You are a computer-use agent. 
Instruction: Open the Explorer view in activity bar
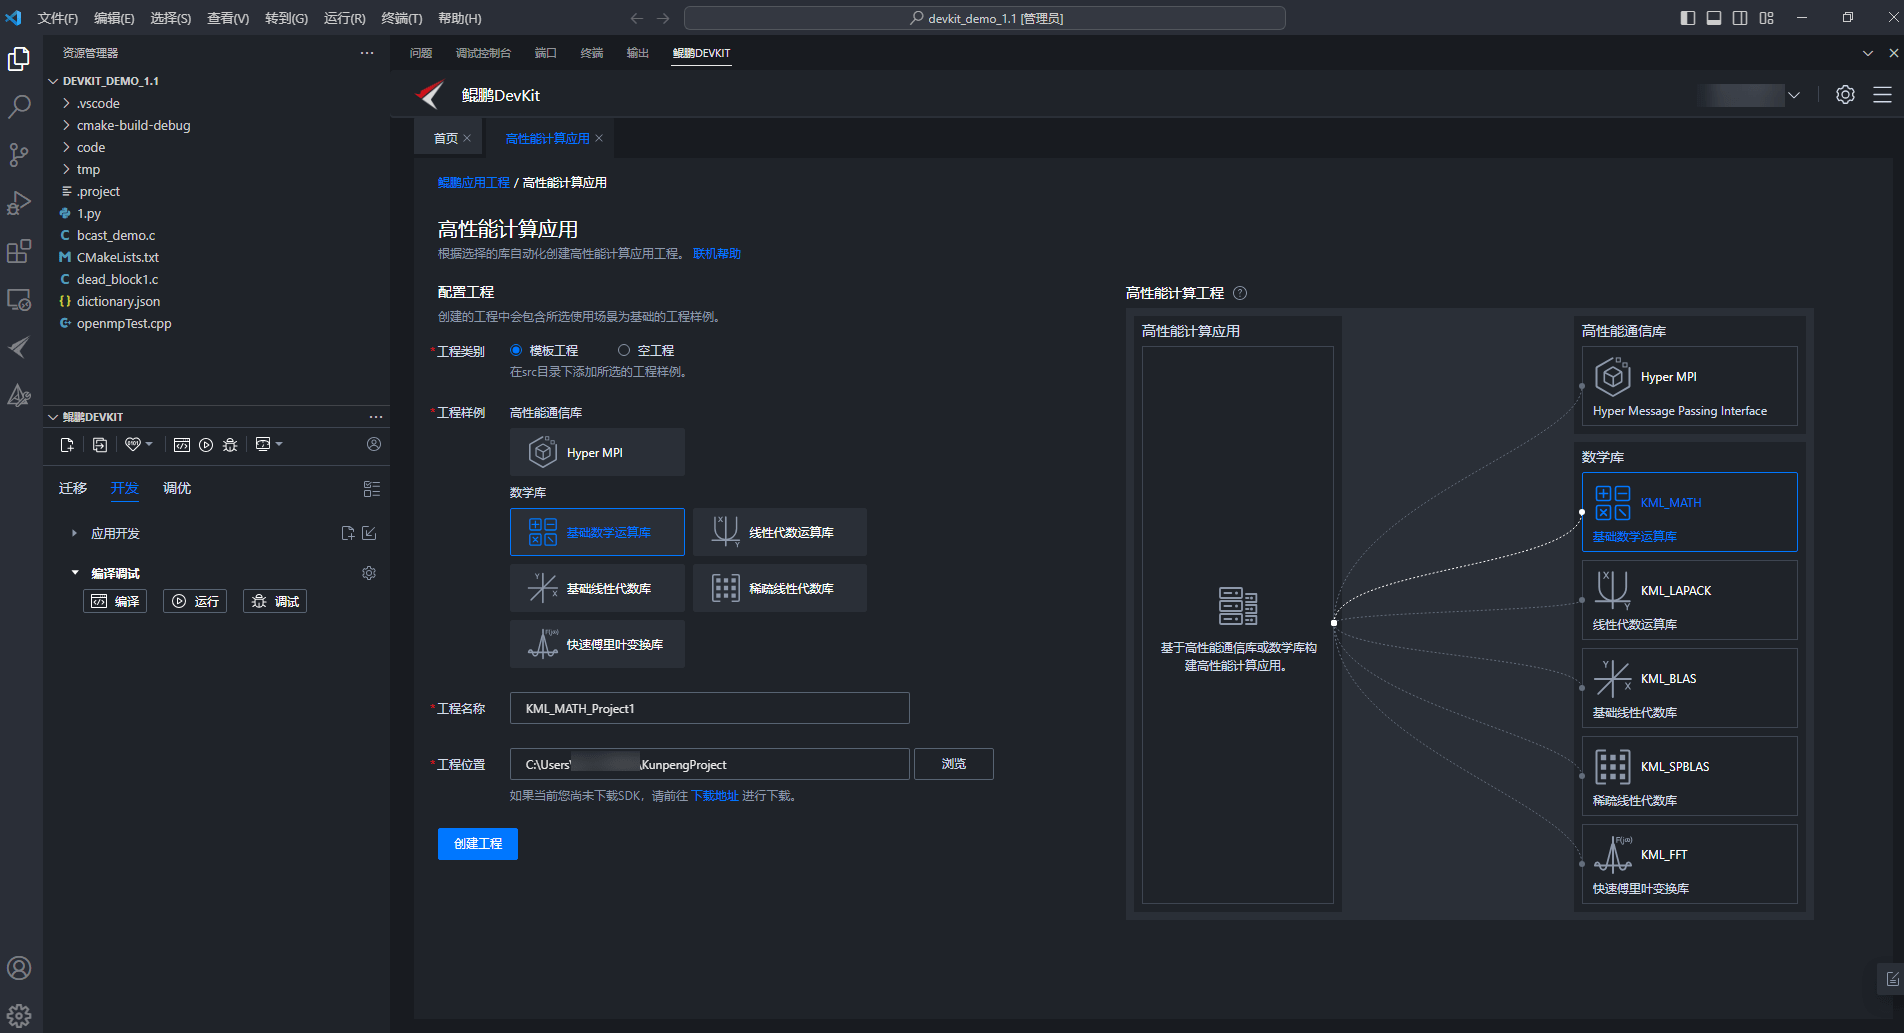pyautogui.click(x=19, y=59)
